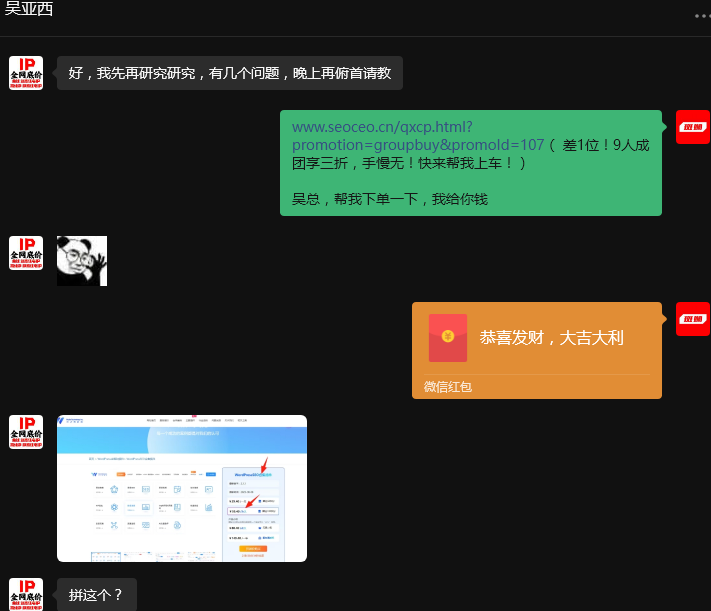This screenshot has width=711, height=611.
Task: Click my red avatar next to red packet
Action: (x=693, y=319)
